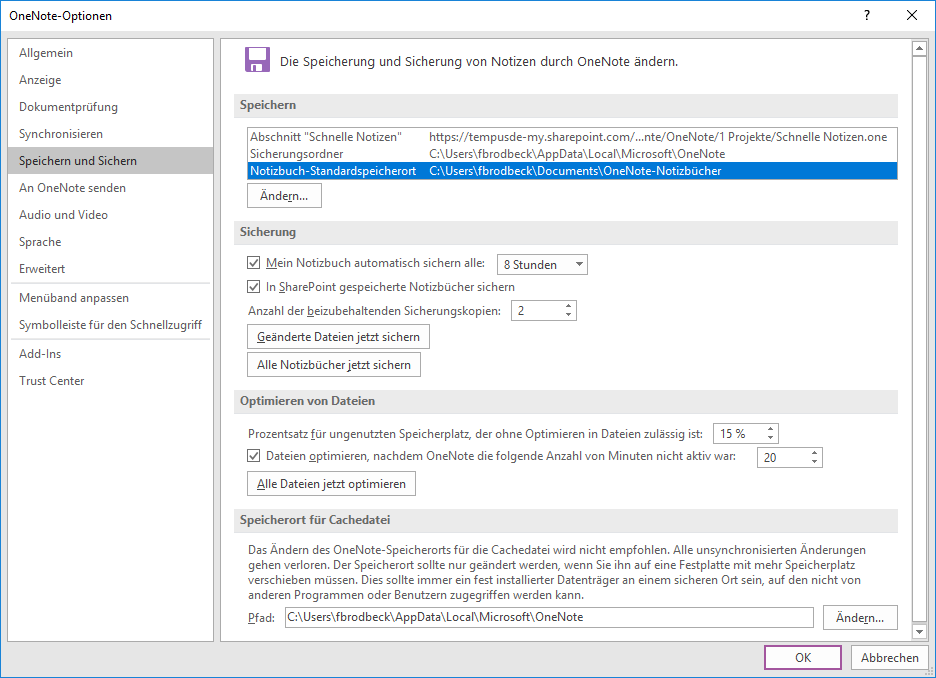Viewport: 936px width, 678px height.
Task: Select Menüband anpassen
Action: point(110,298)
